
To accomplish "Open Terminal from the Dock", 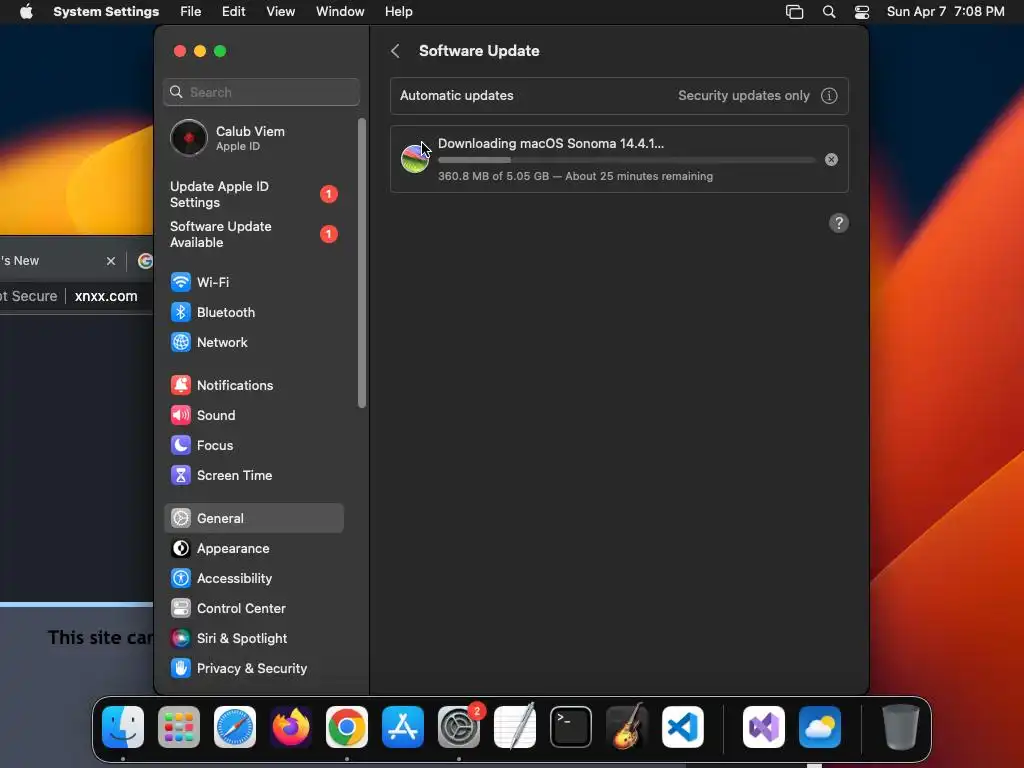I will point(571,727).
